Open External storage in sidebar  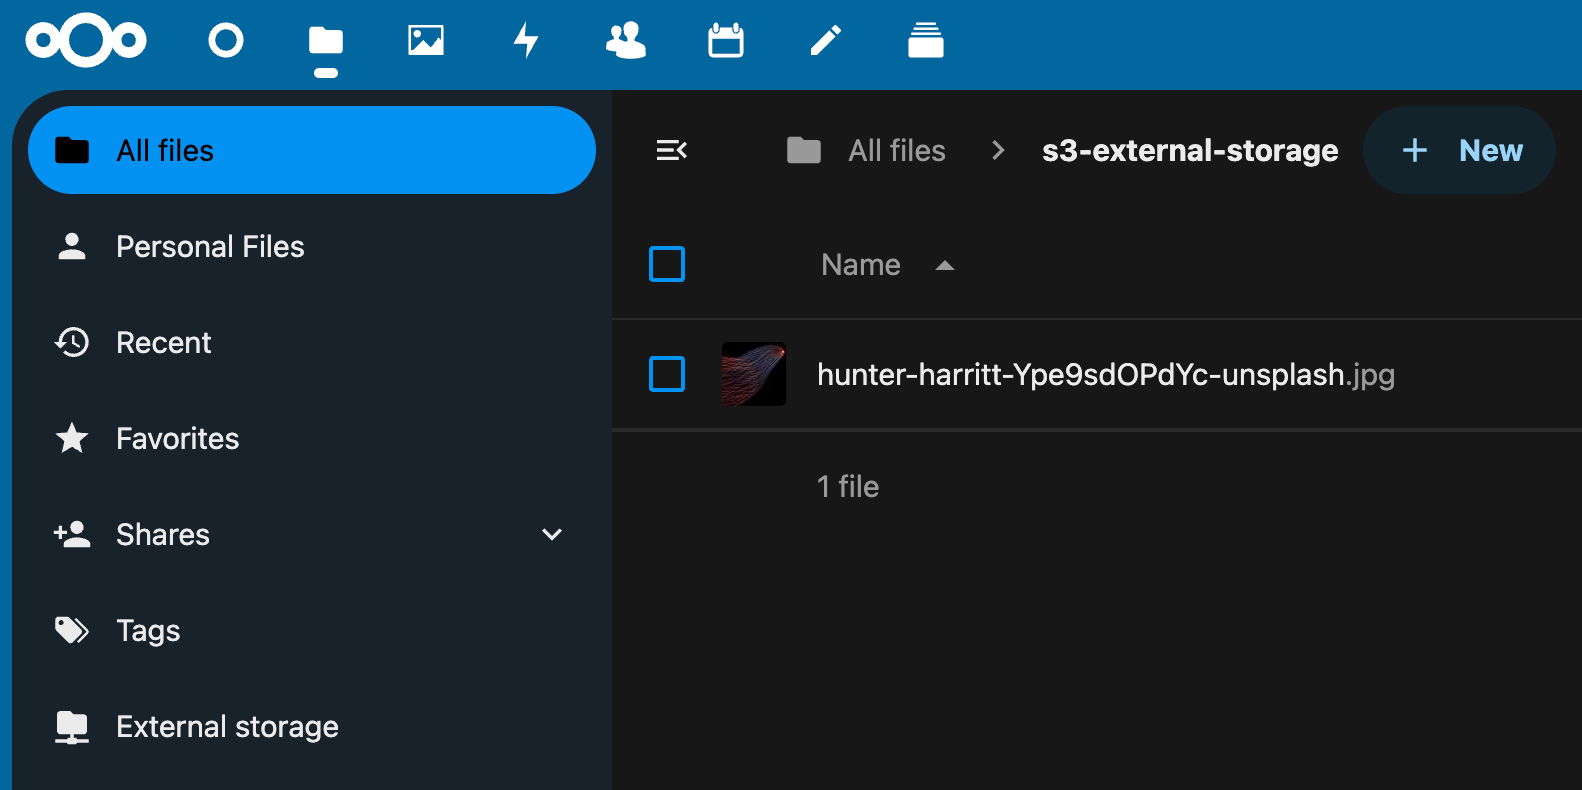click(312, 726)
